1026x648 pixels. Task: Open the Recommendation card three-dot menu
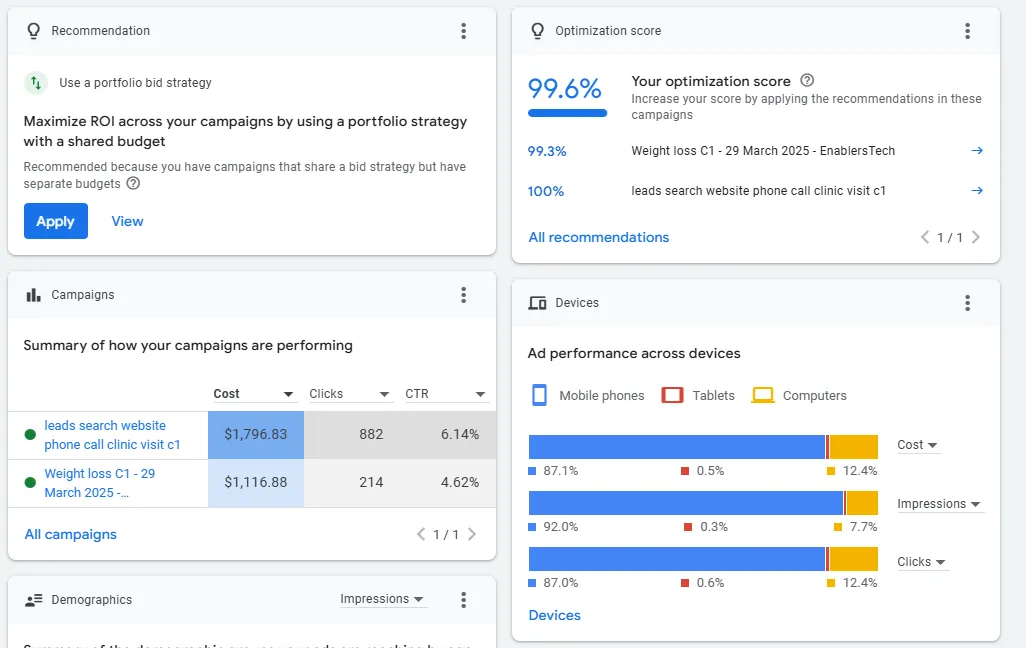point(463,31)
